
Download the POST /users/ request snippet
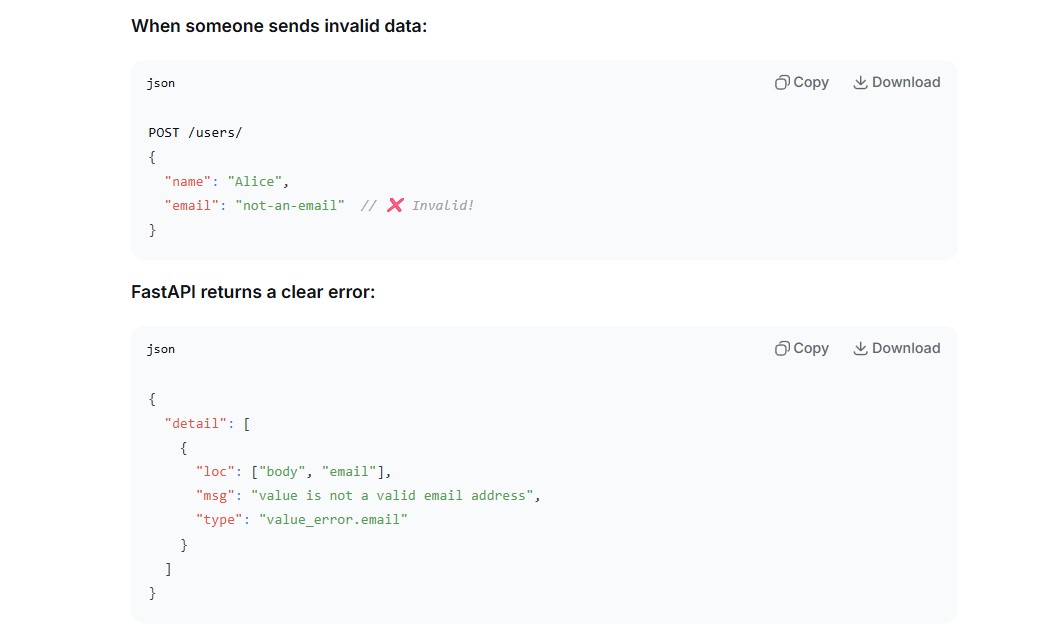[x=897, y=82]
